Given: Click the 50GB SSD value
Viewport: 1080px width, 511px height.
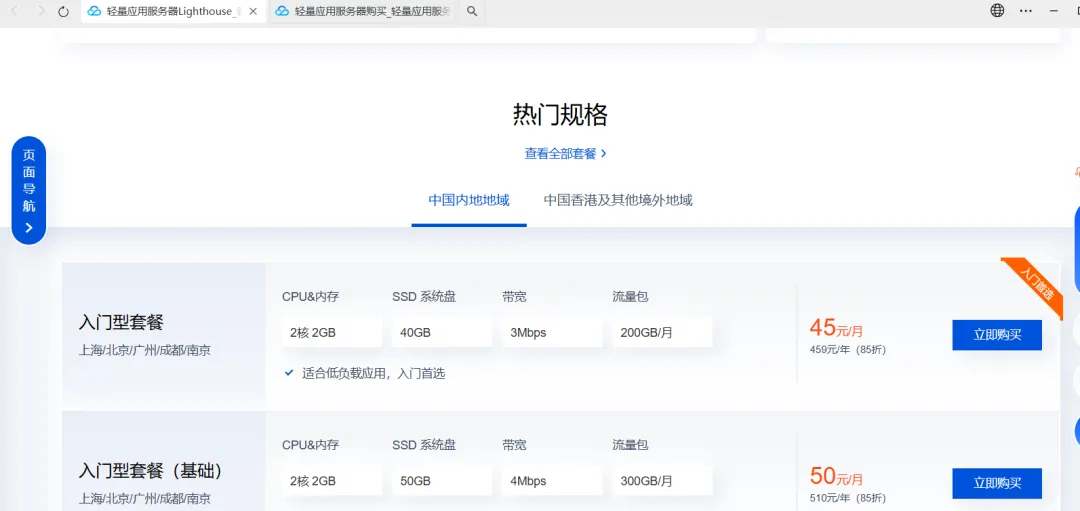Looking at the screenshot, I should click(442, 481).
